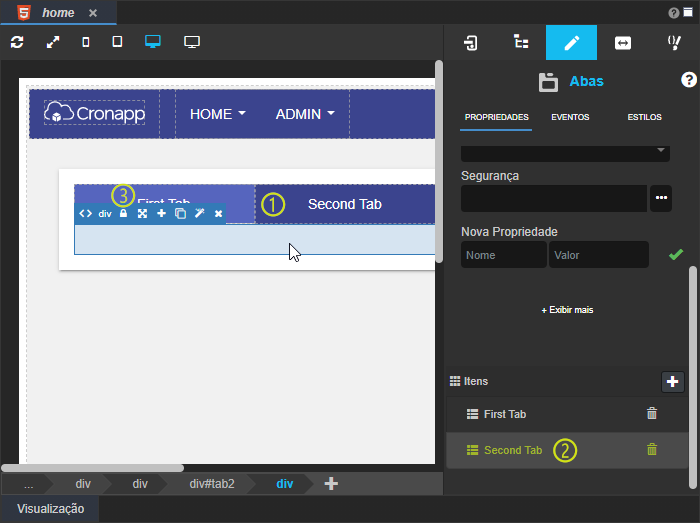Click the Nome property input

pos(504,255)
